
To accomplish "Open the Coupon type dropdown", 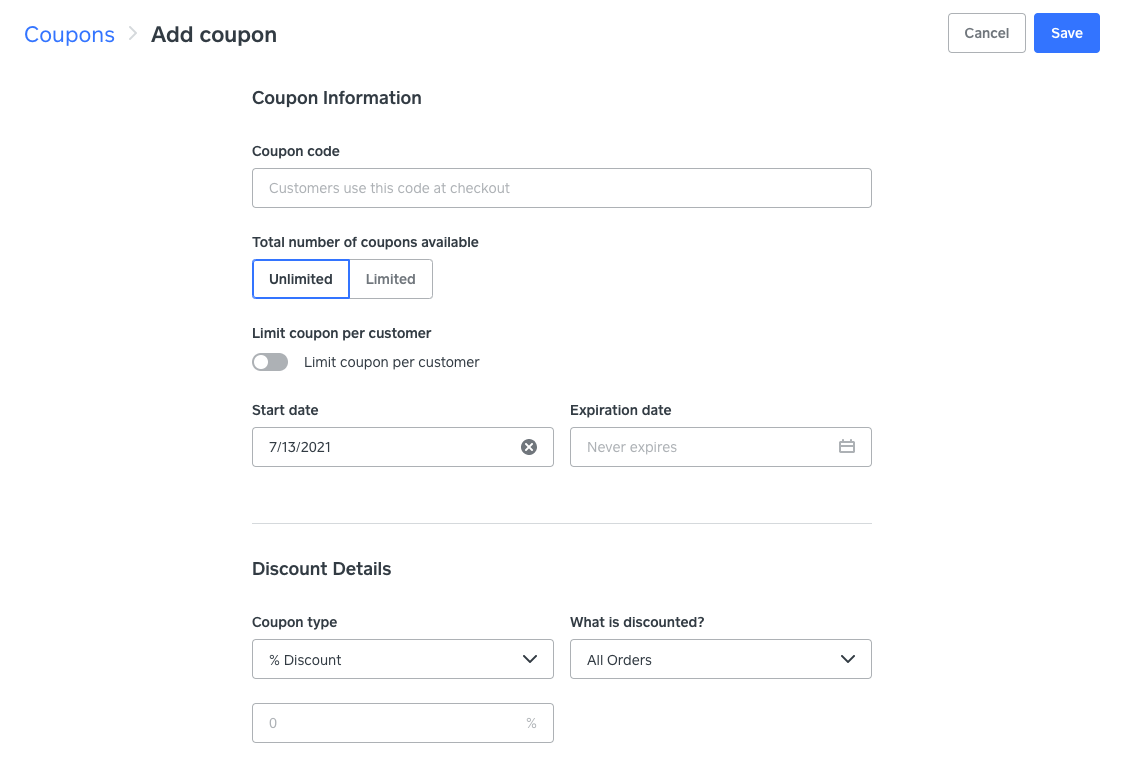I will pos(402,660).
